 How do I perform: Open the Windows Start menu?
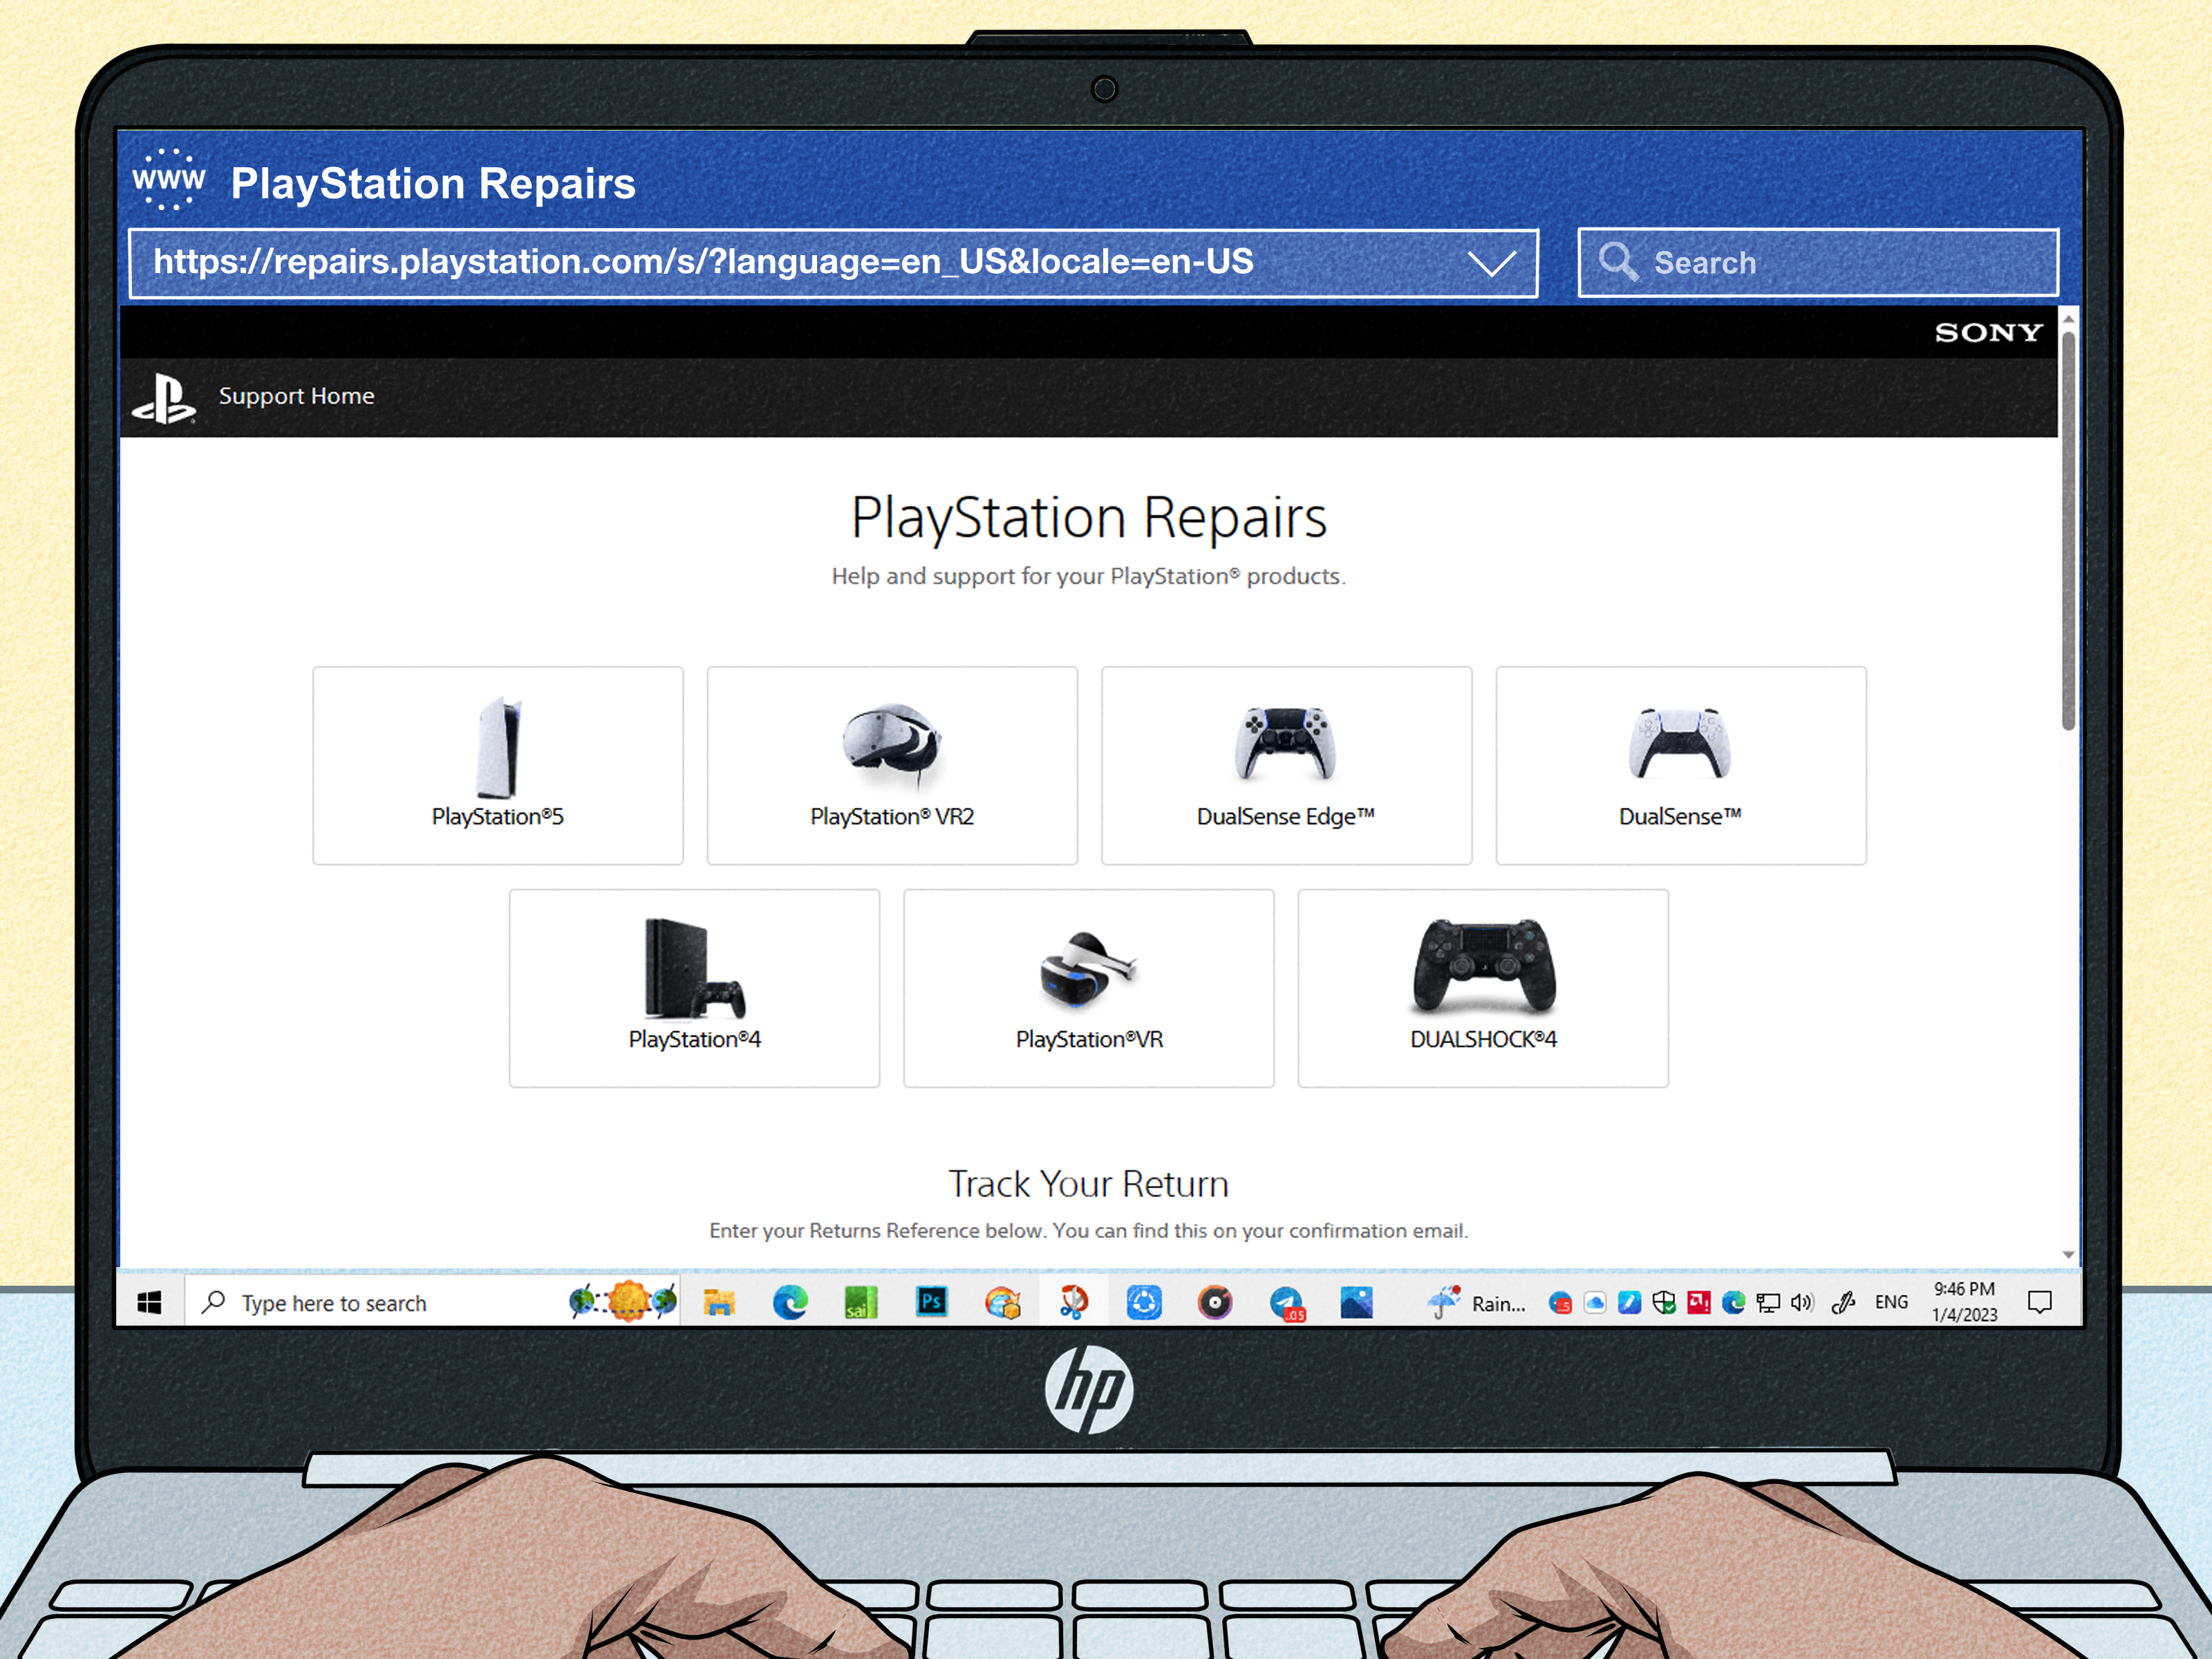coord(151,1301)
